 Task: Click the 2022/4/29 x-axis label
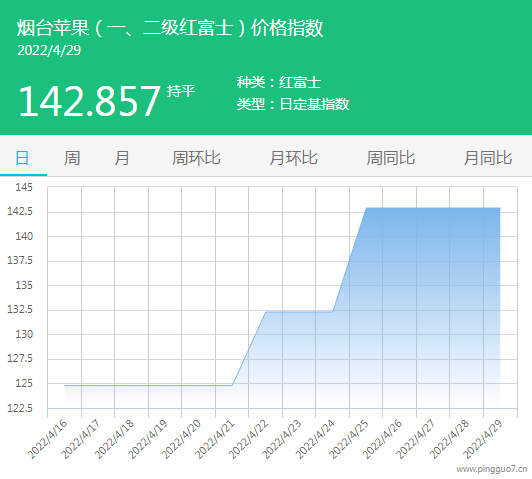click(483, 440)
